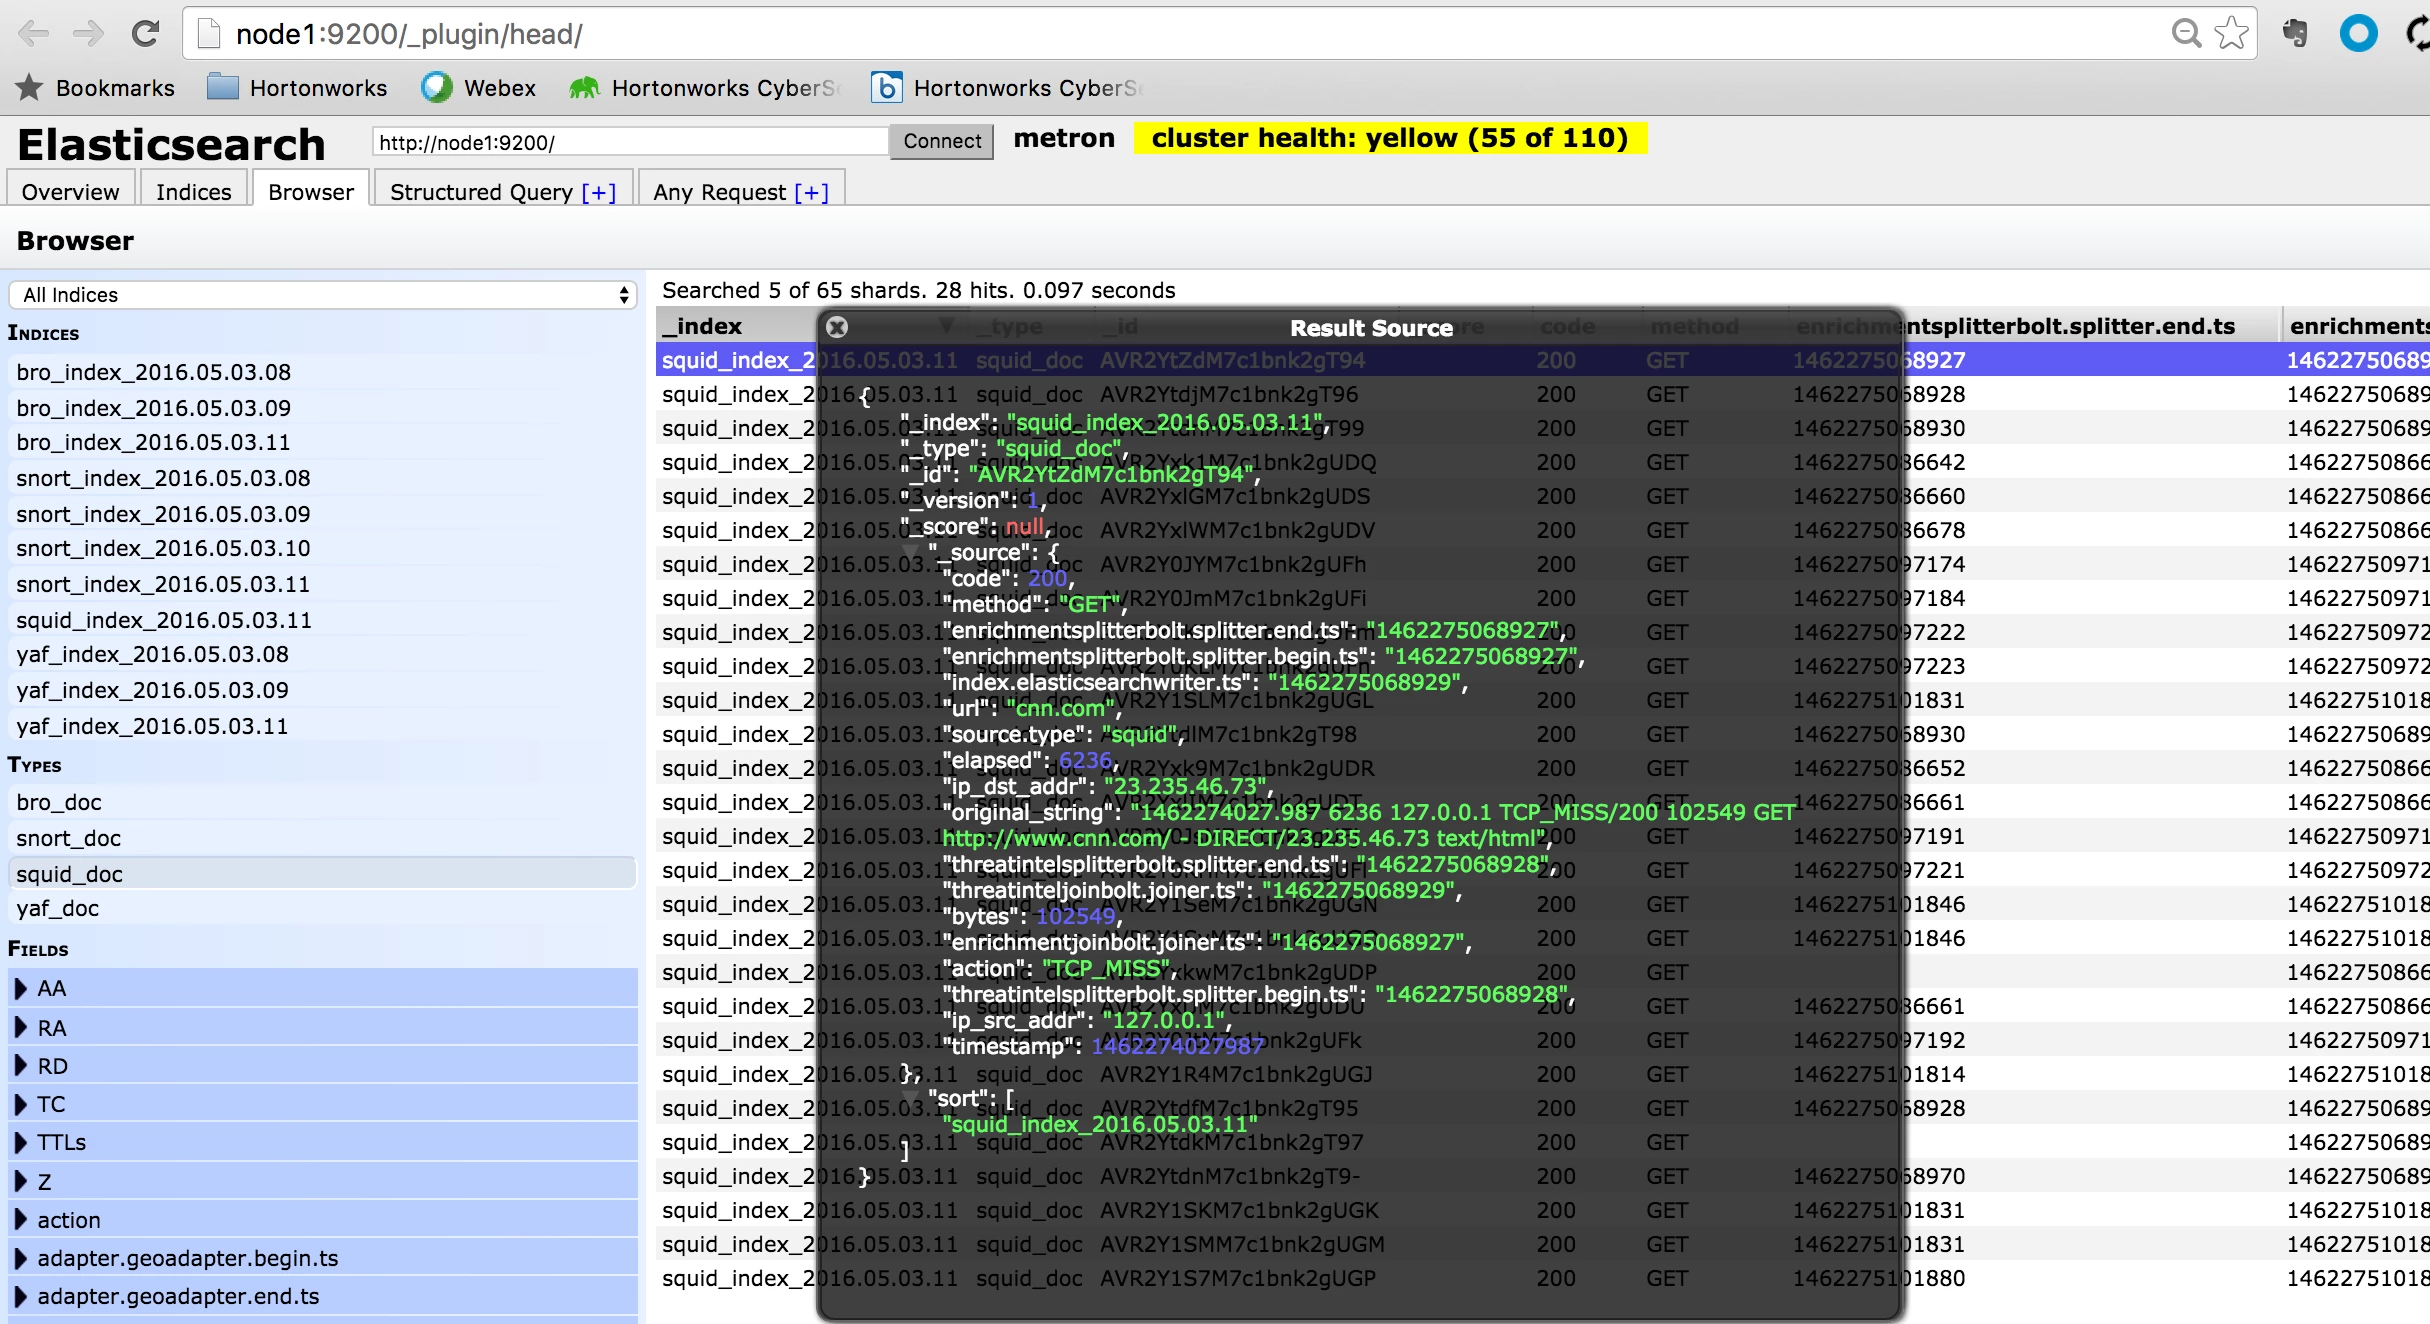
Task: Select index bro_index_2016.05.03.09
Action: (x=323, y=408)
